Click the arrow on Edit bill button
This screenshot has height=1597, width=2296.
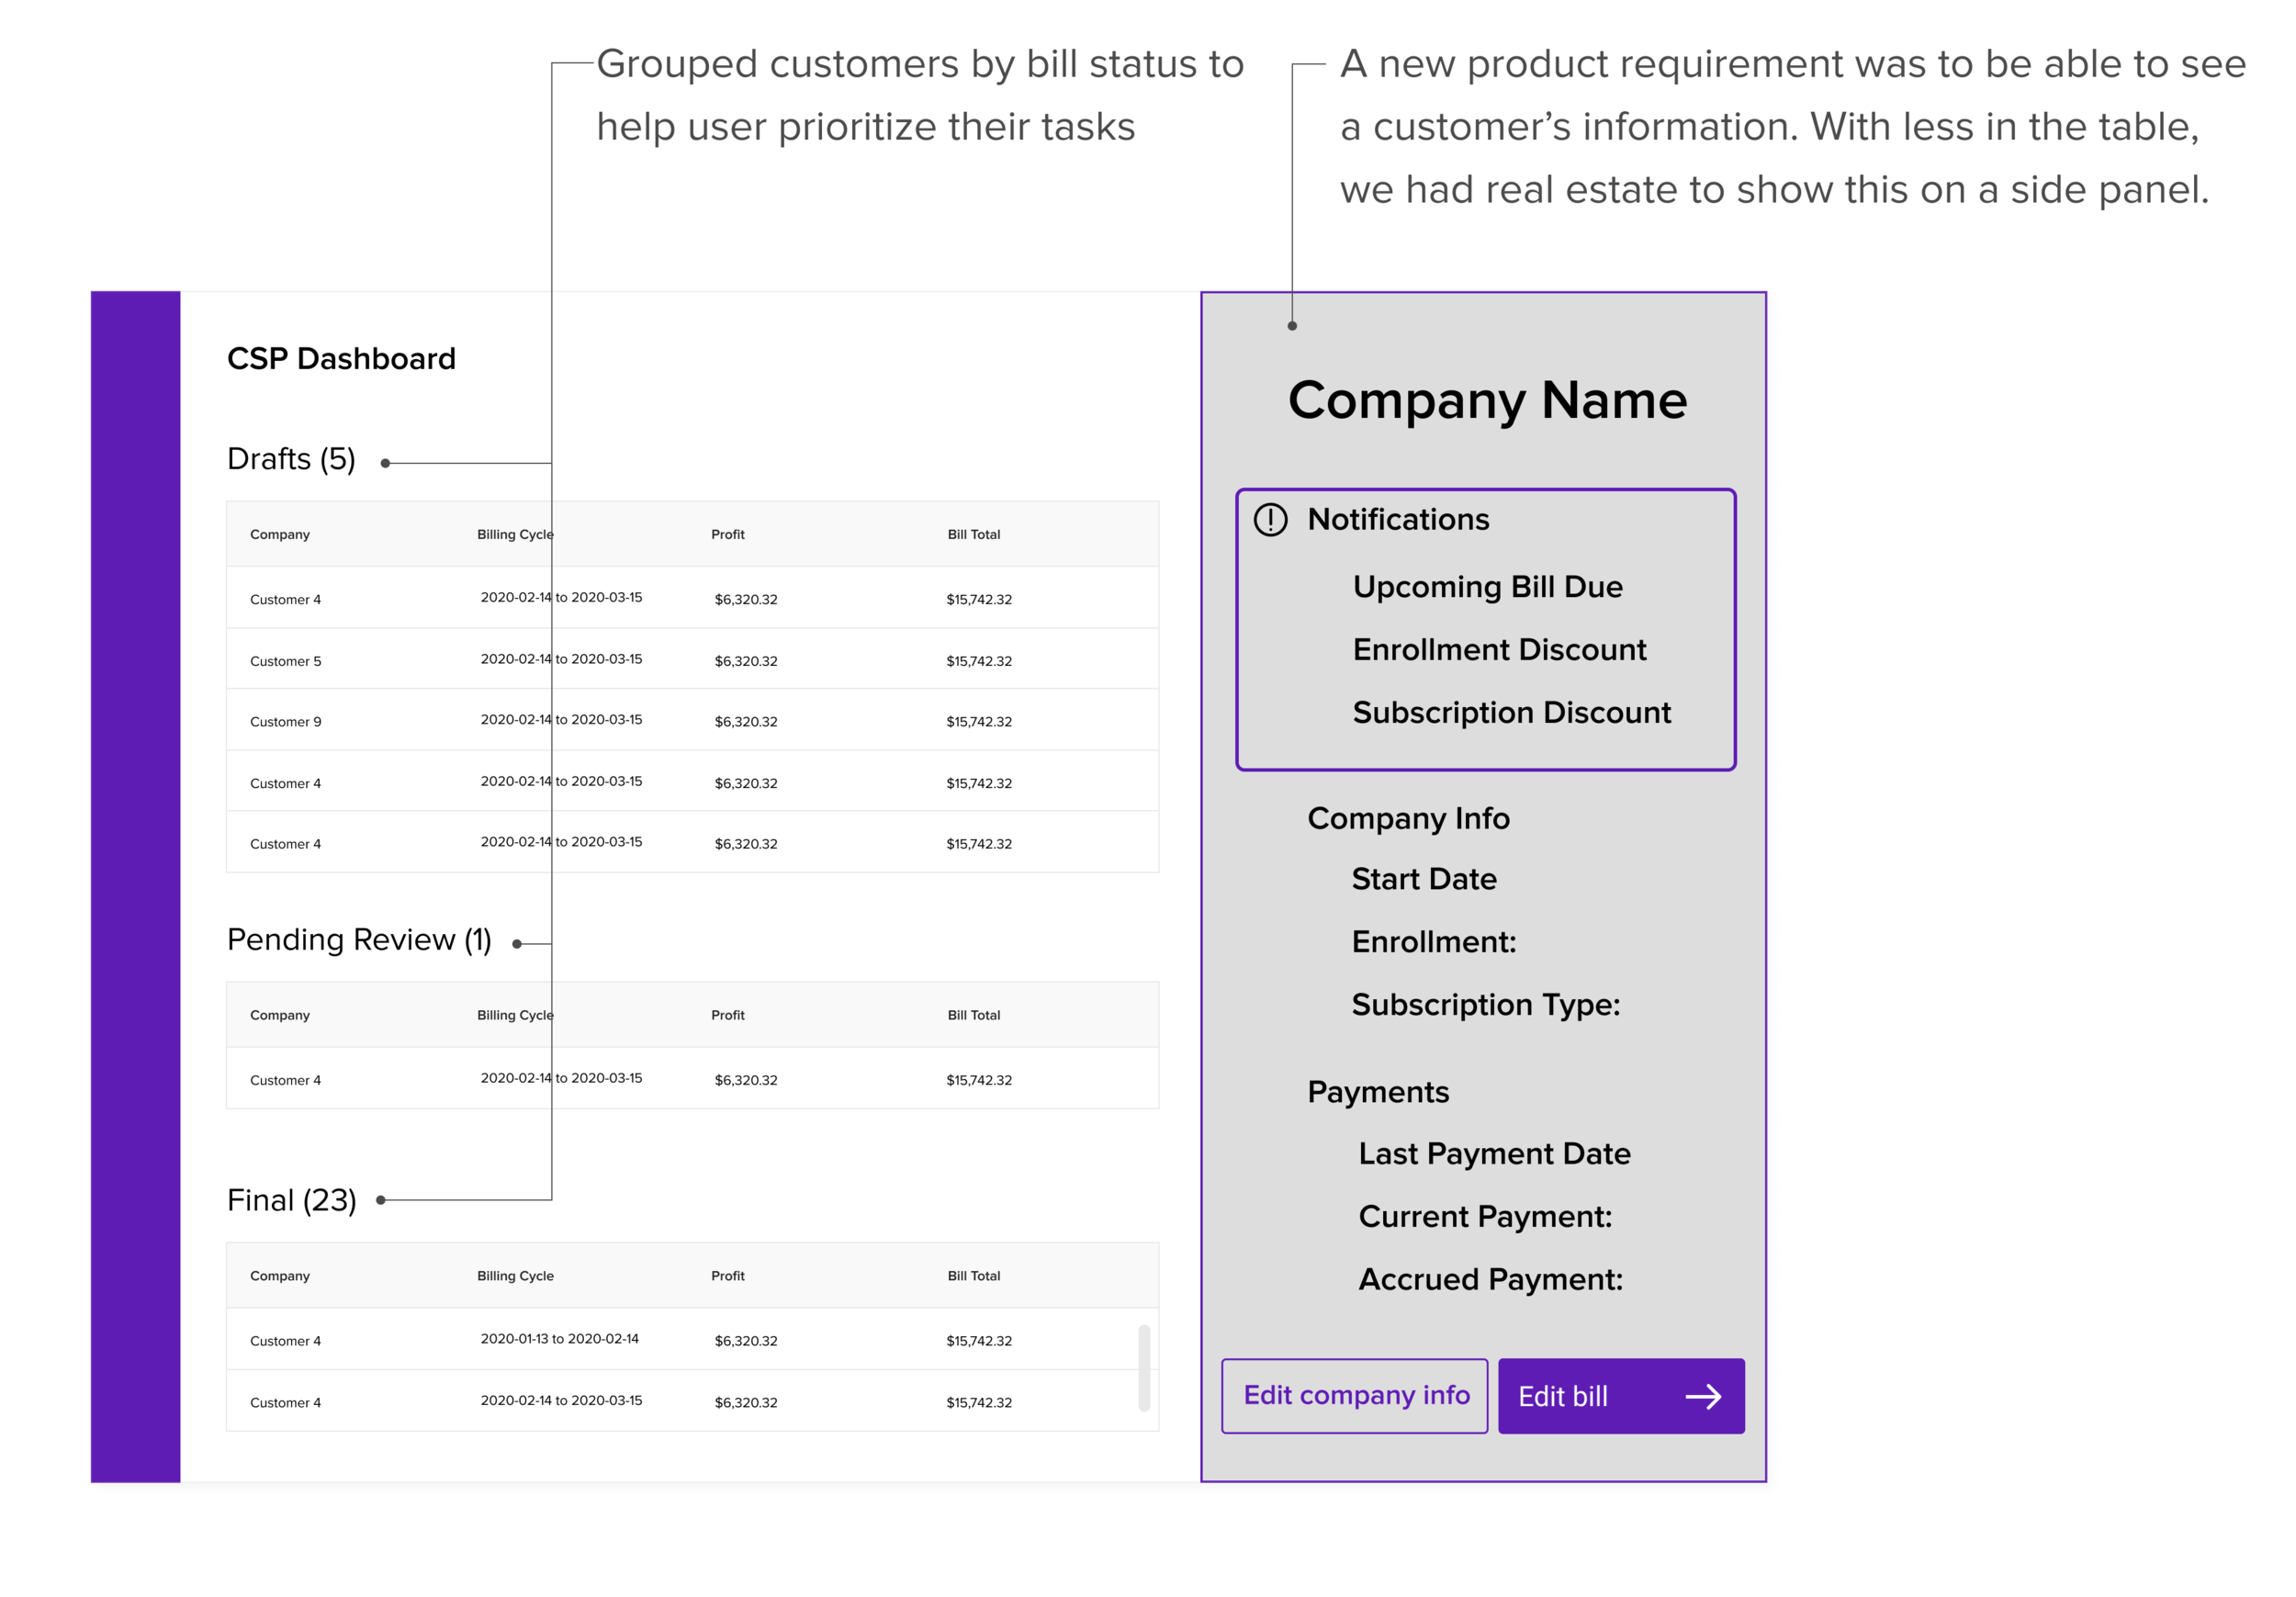[1703, 1396]
